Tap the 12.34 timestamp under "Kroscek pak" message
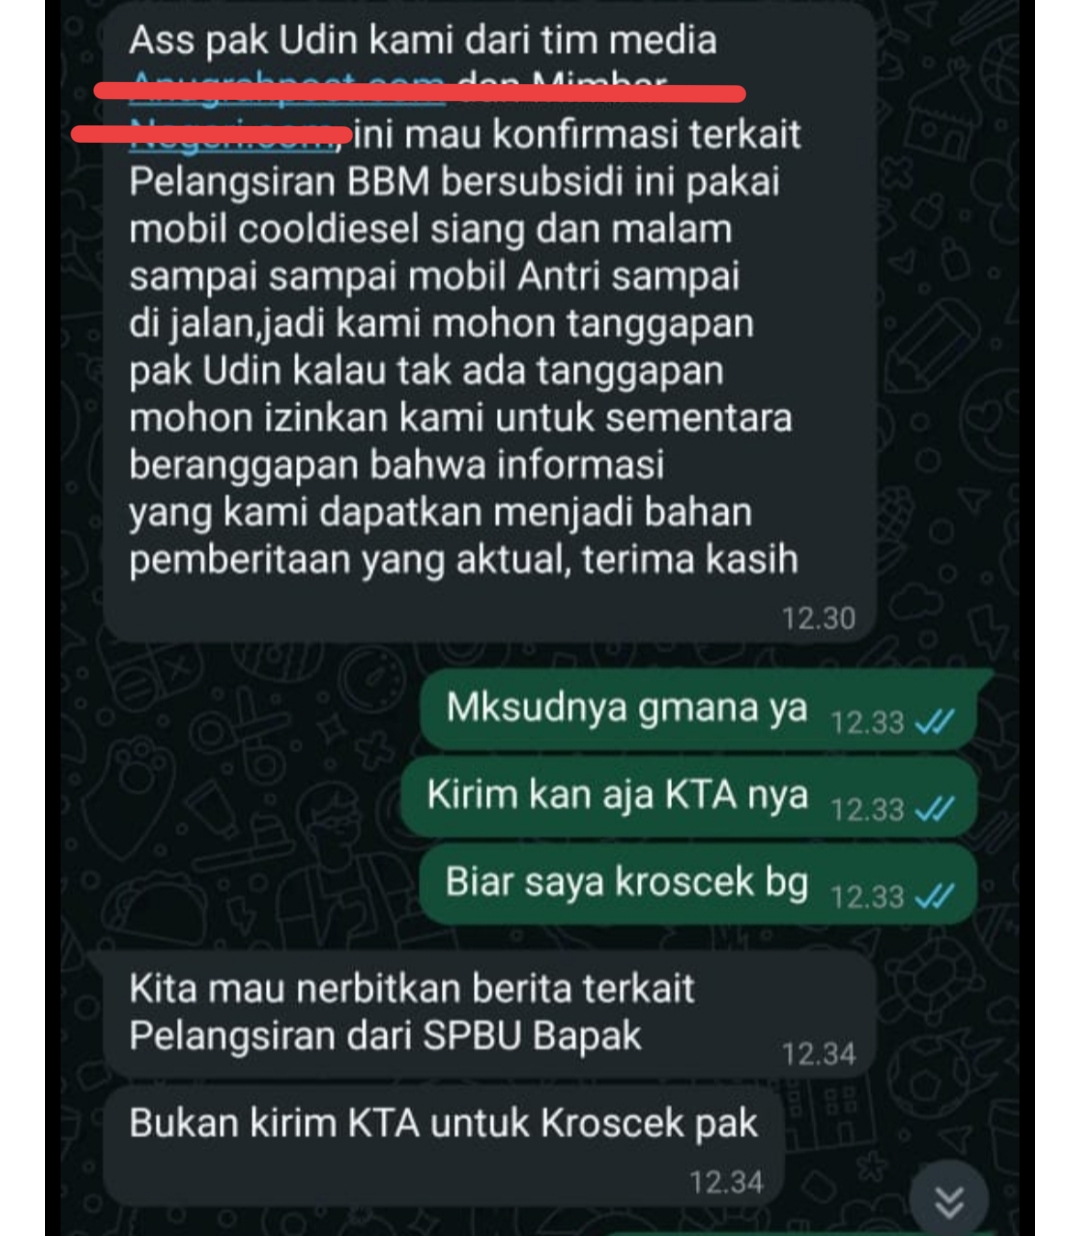 coord(727,1182)
